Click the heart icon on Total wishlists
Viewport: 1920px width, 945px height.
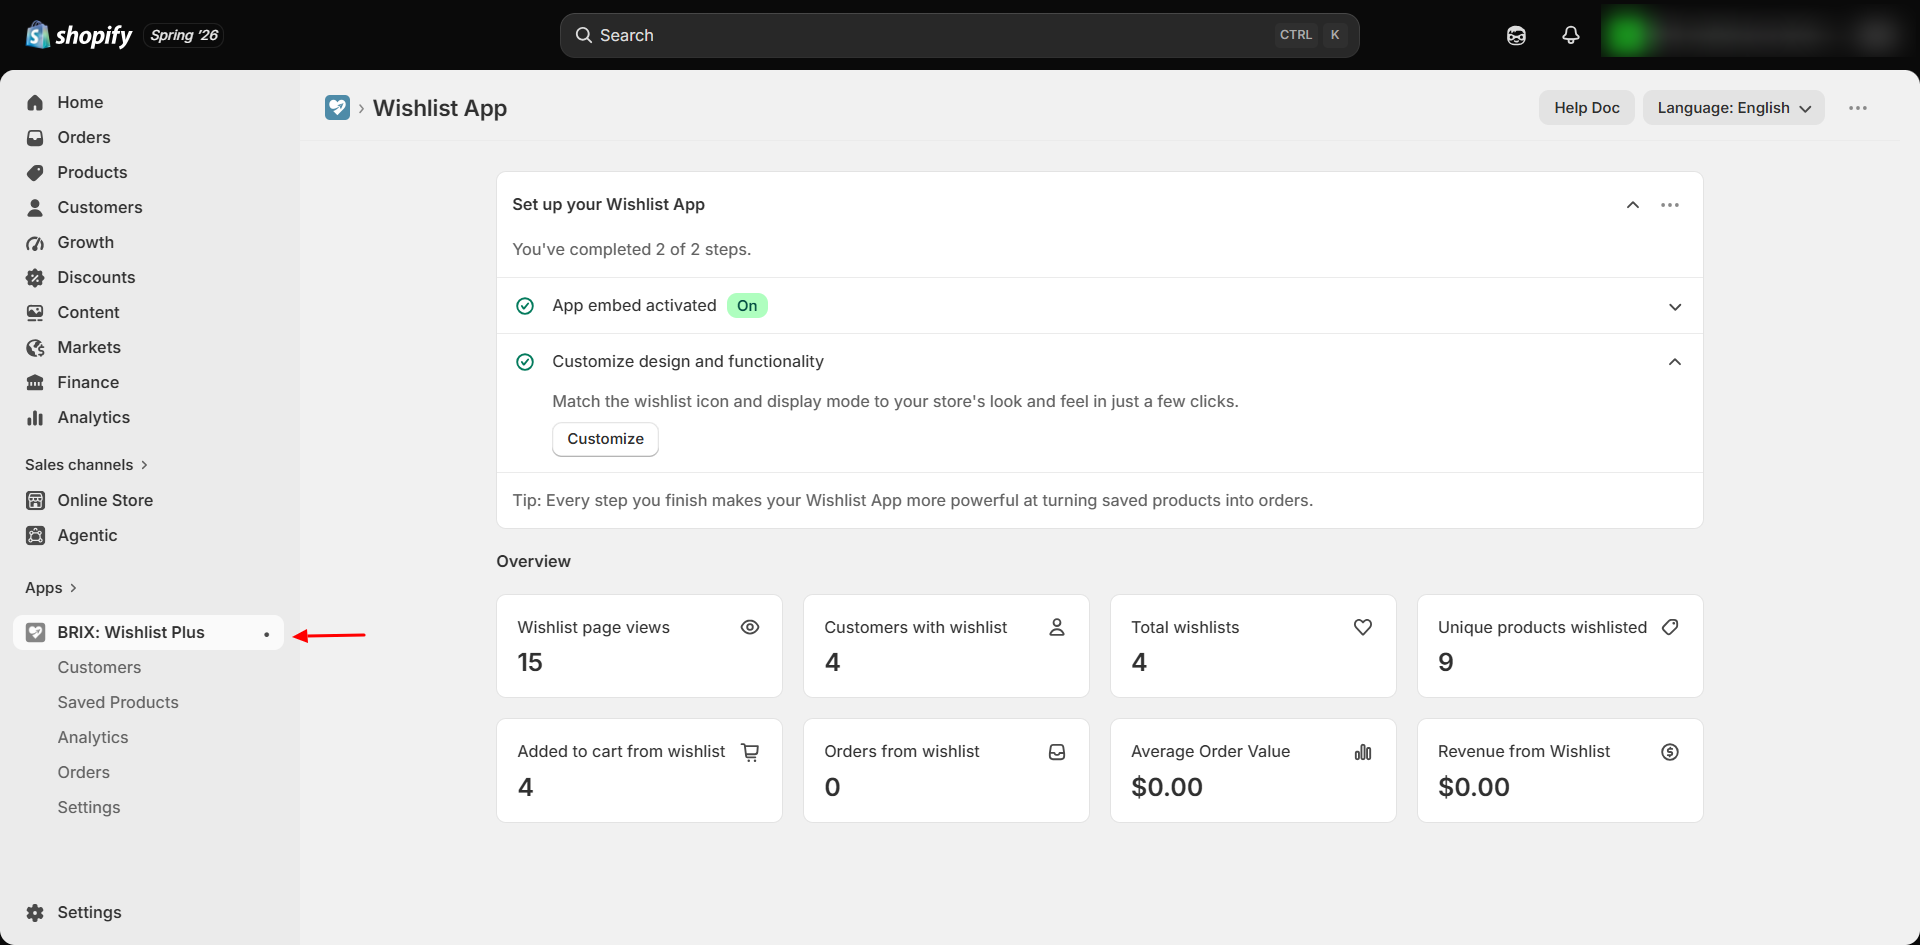pyautogui.click(x=1363, y=627)
